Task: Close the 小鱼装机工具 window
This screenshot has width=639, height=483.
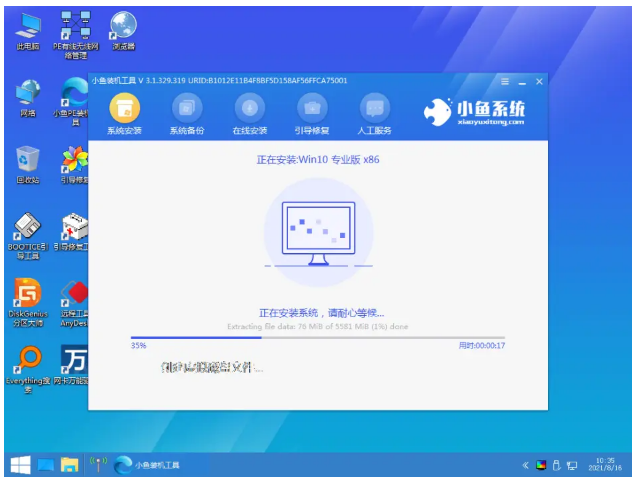Action: [x=539, y=82]
